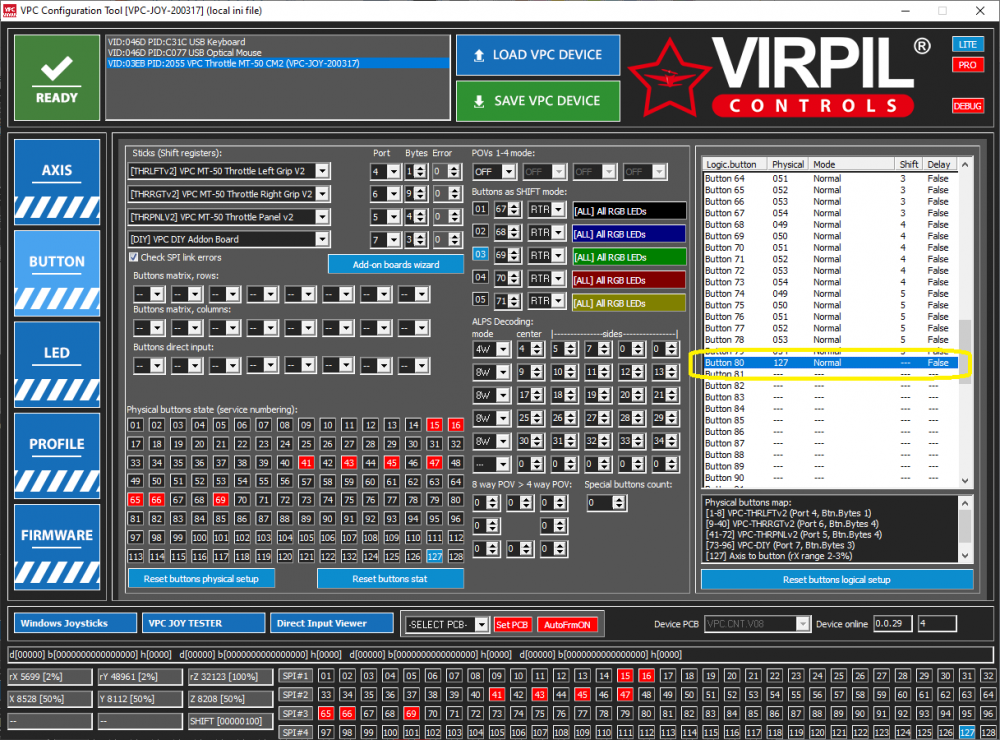Open the AXIS tab
Screen dimensions: 1000x740
point(57,182)
